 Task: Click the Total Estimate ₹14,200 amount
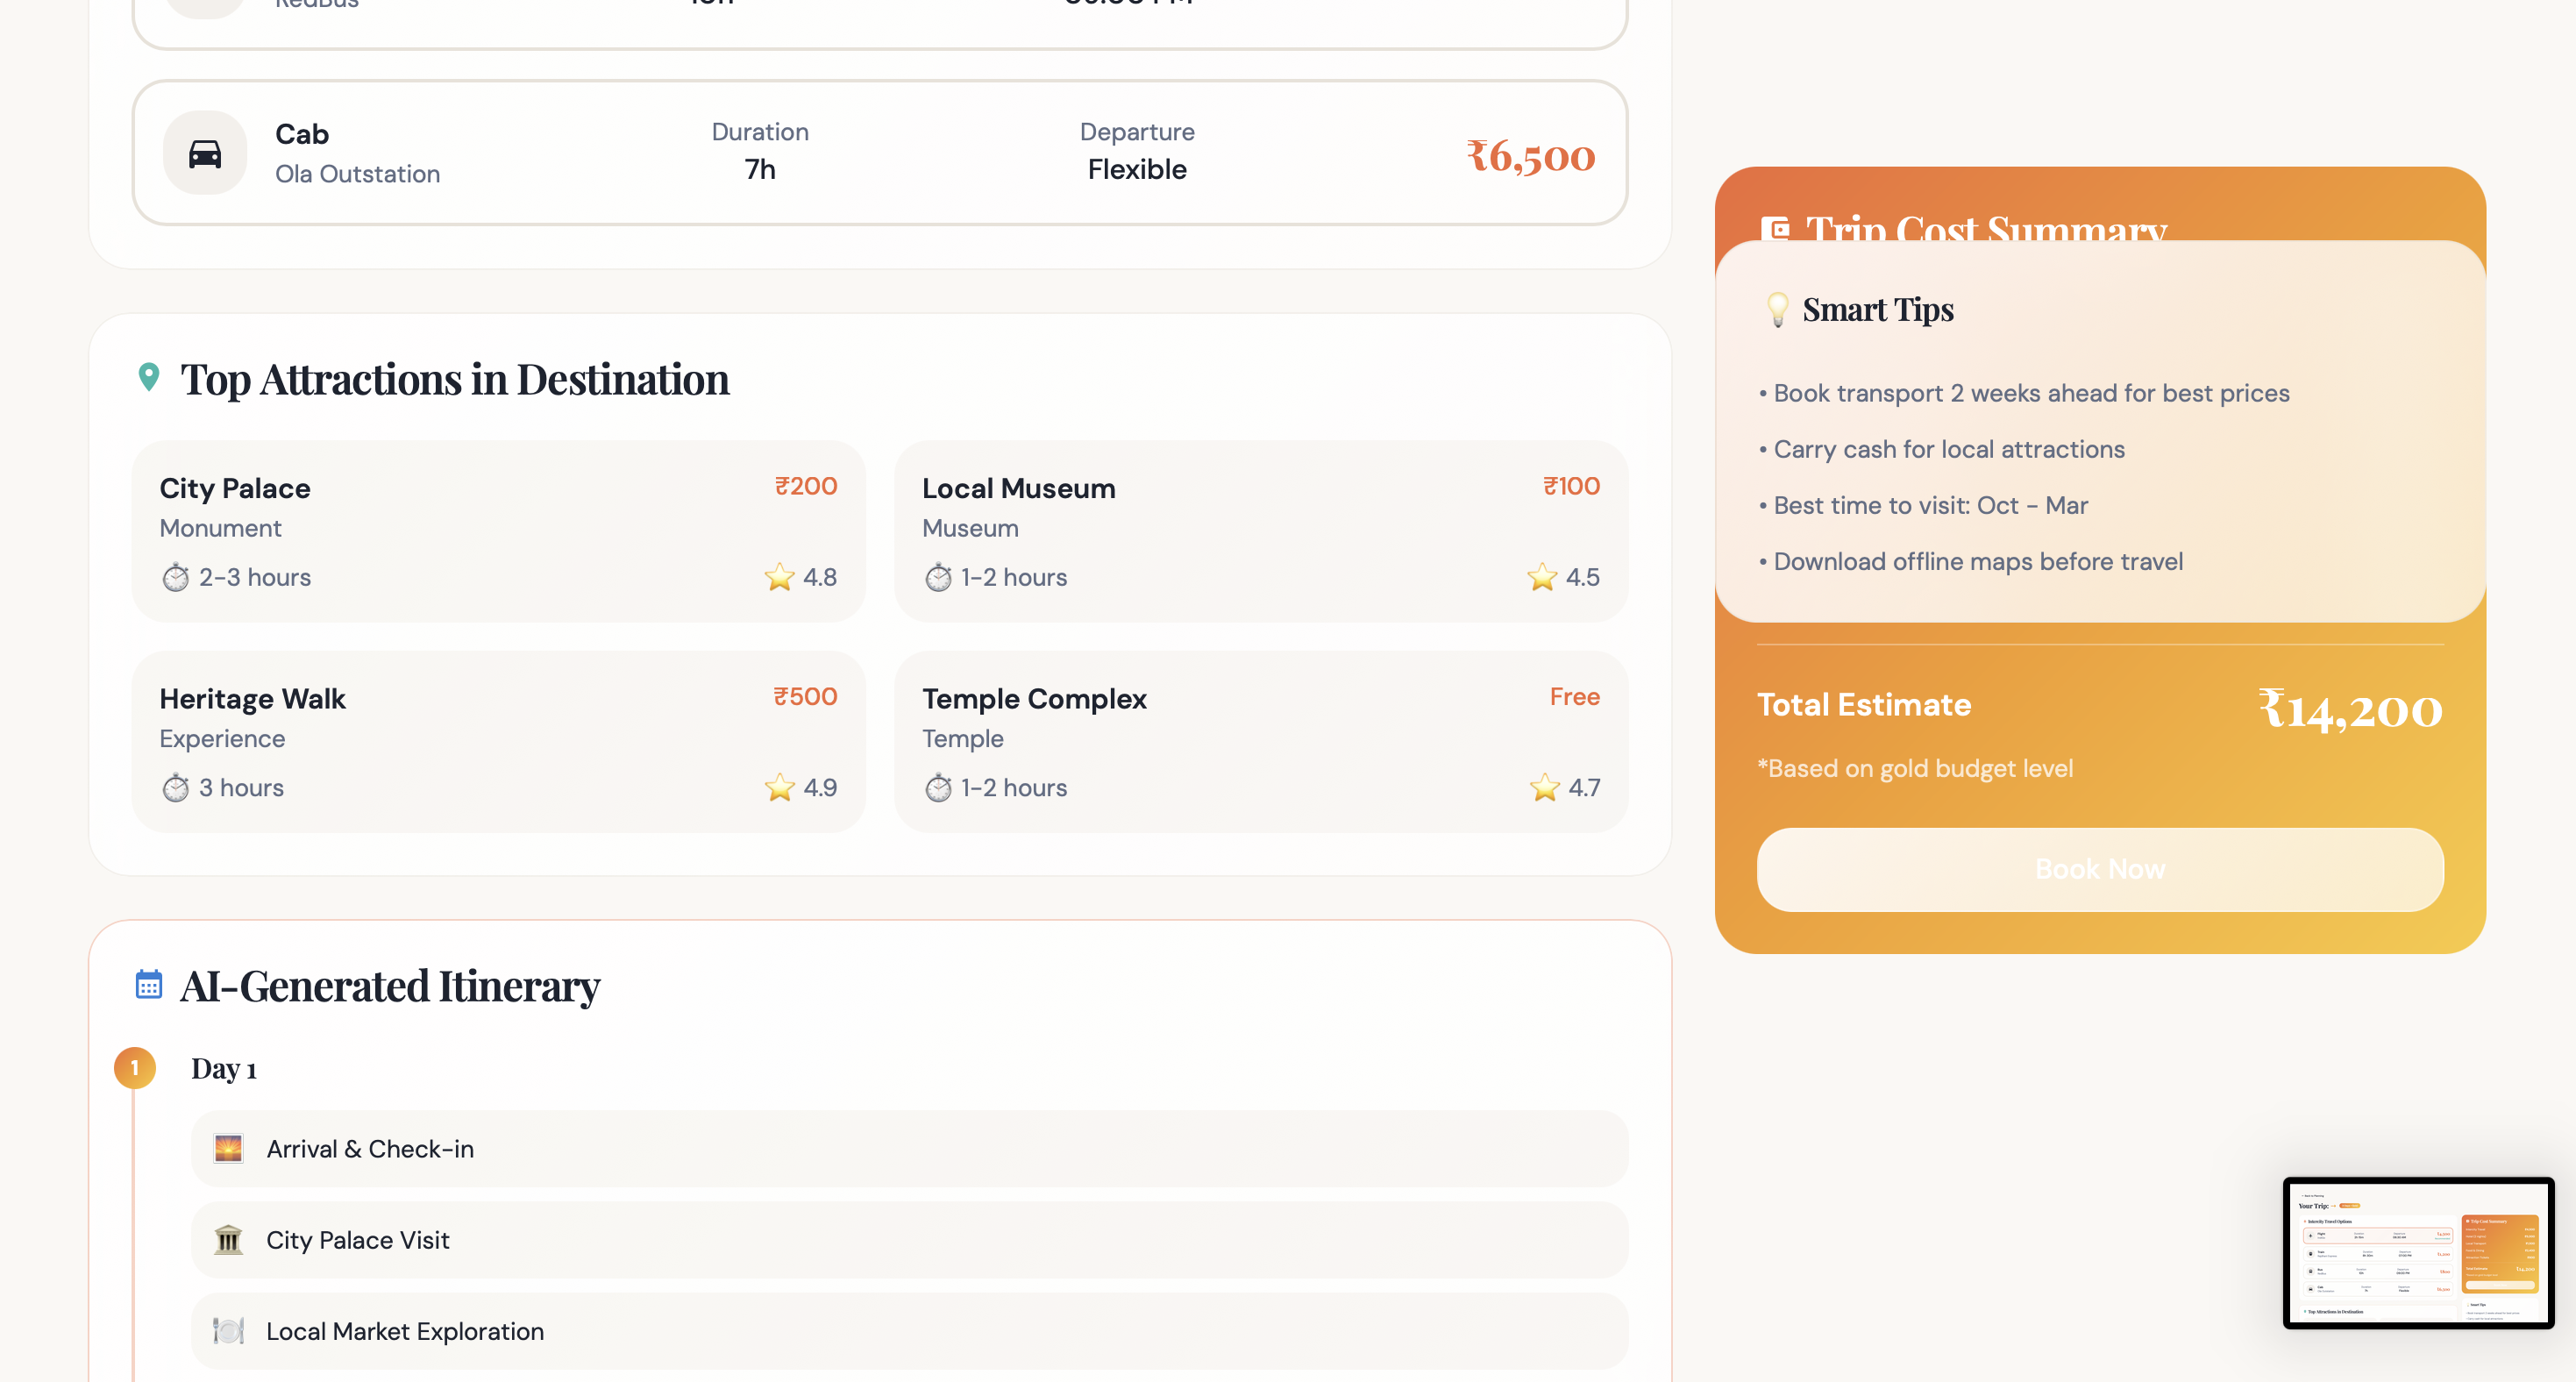pyautogui.click(x=2350, y=709)
